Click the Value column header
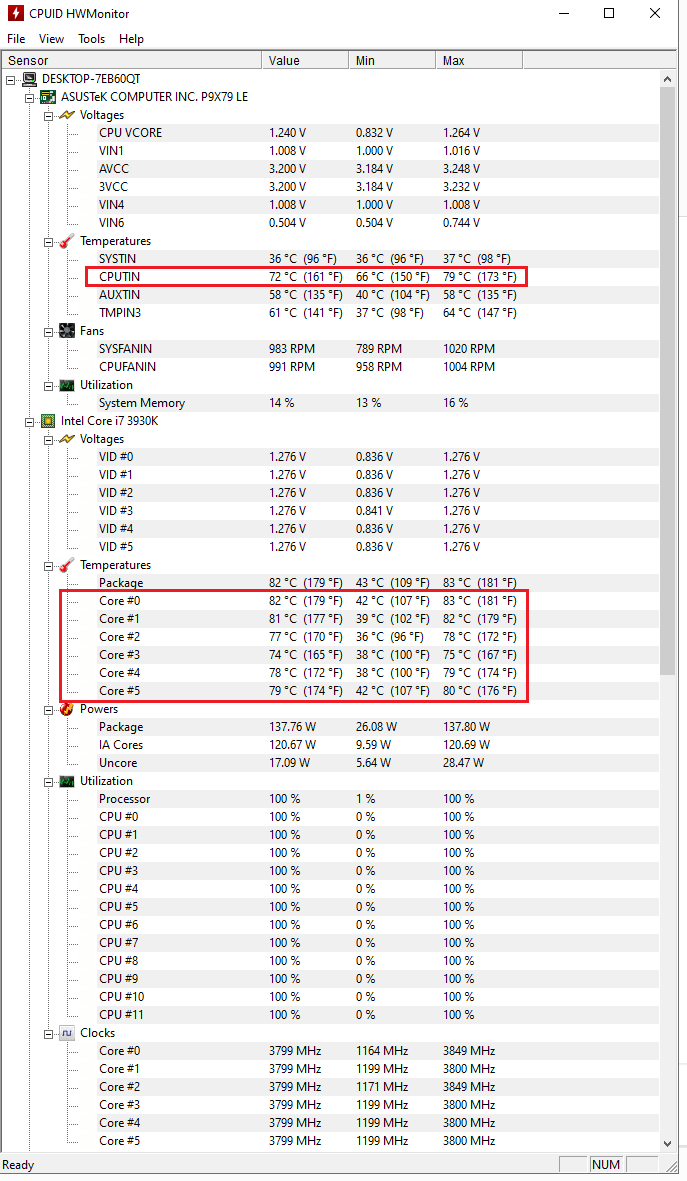687x1181 pixels. [x=284, y=61]
